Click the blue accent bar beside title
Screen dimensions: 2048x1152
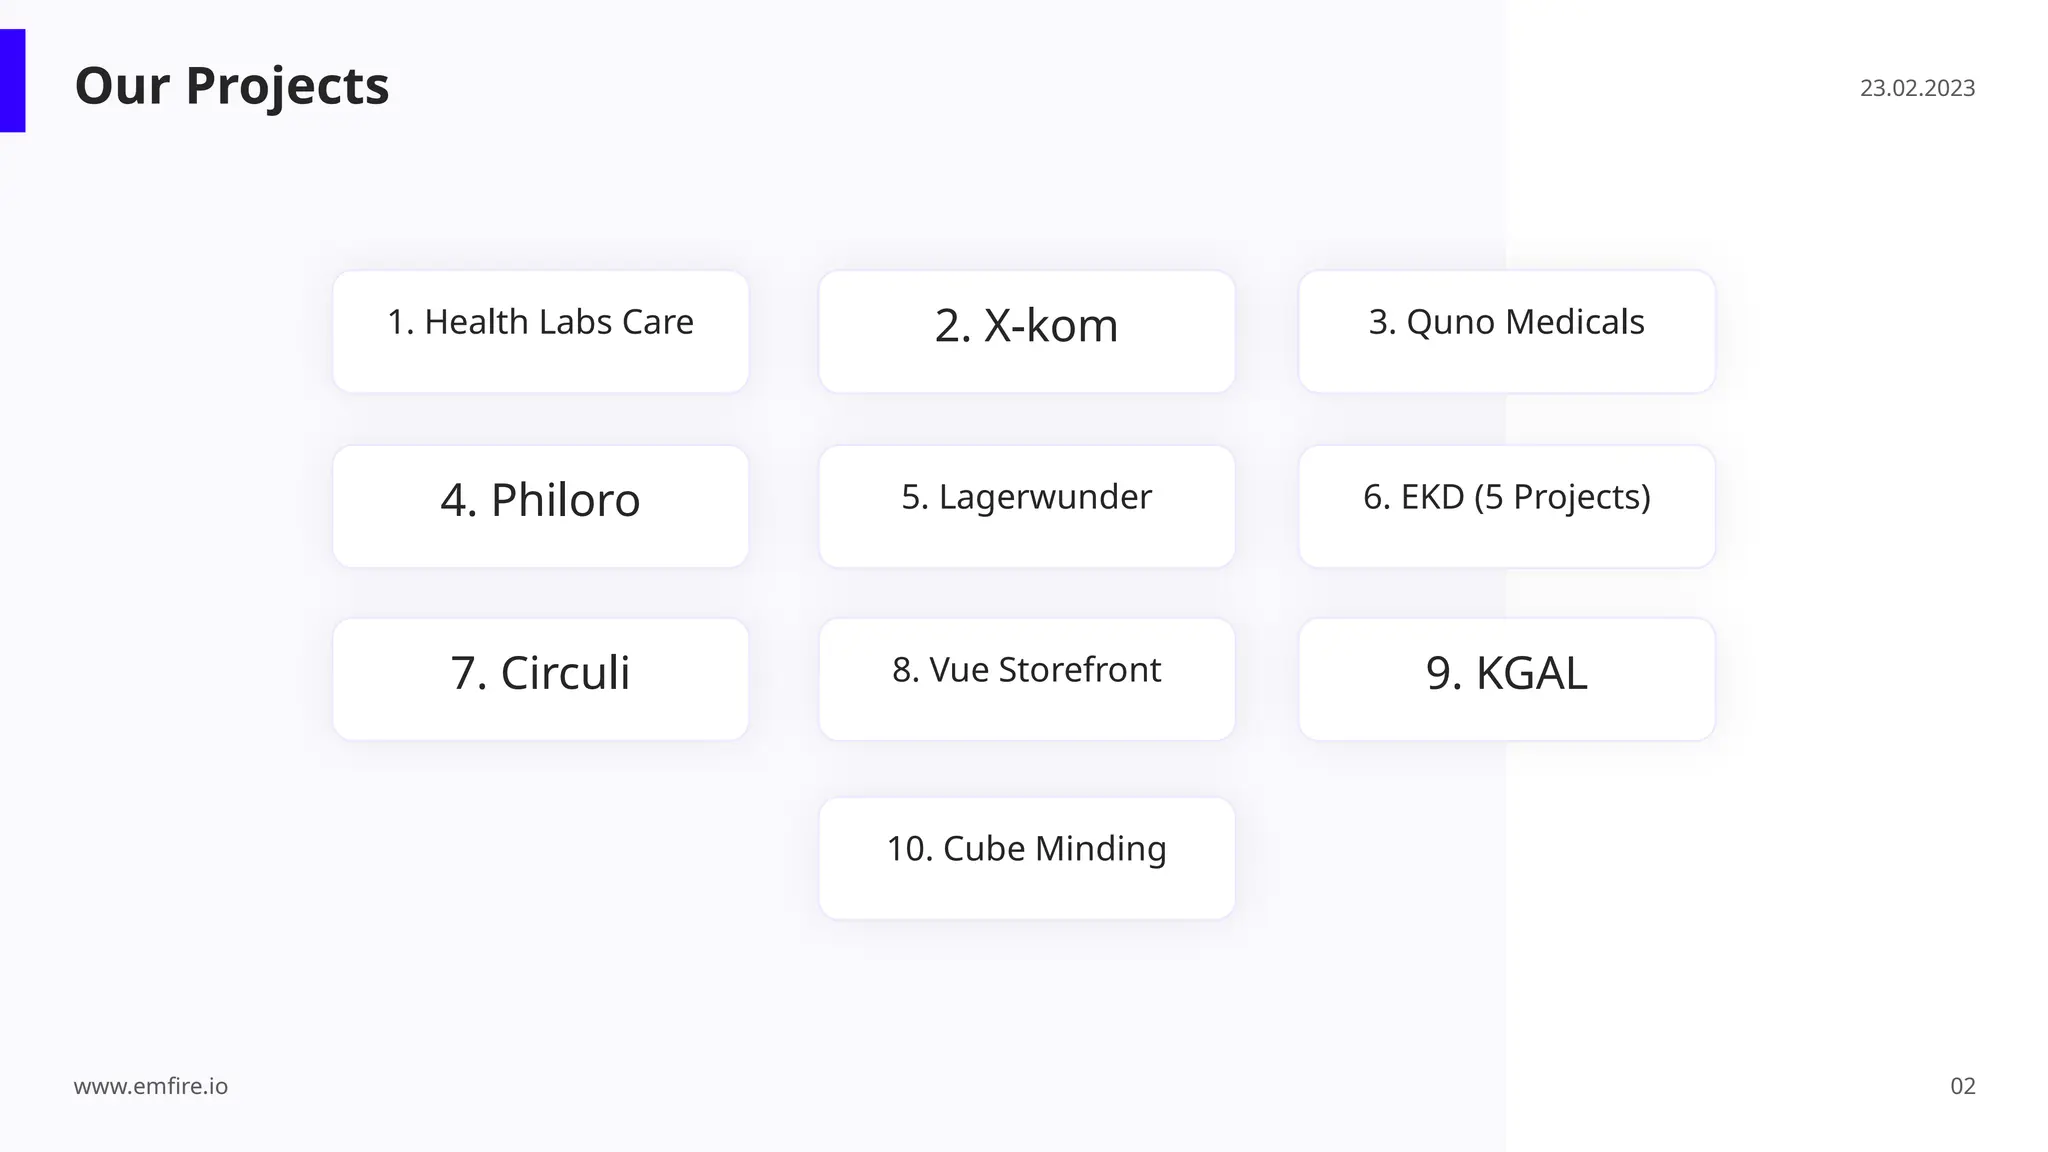point(12,81)
